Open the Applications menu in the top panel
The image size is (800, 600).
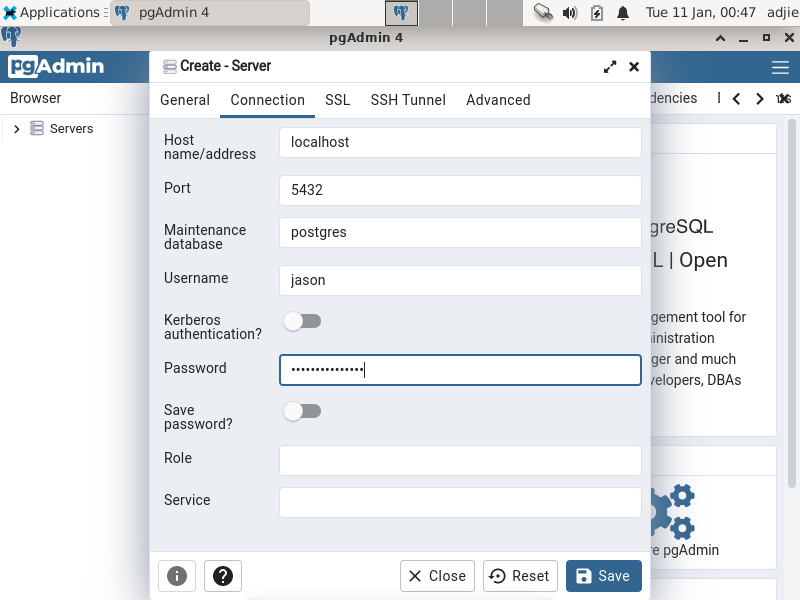pyautogui.click(x=54, y=12)
